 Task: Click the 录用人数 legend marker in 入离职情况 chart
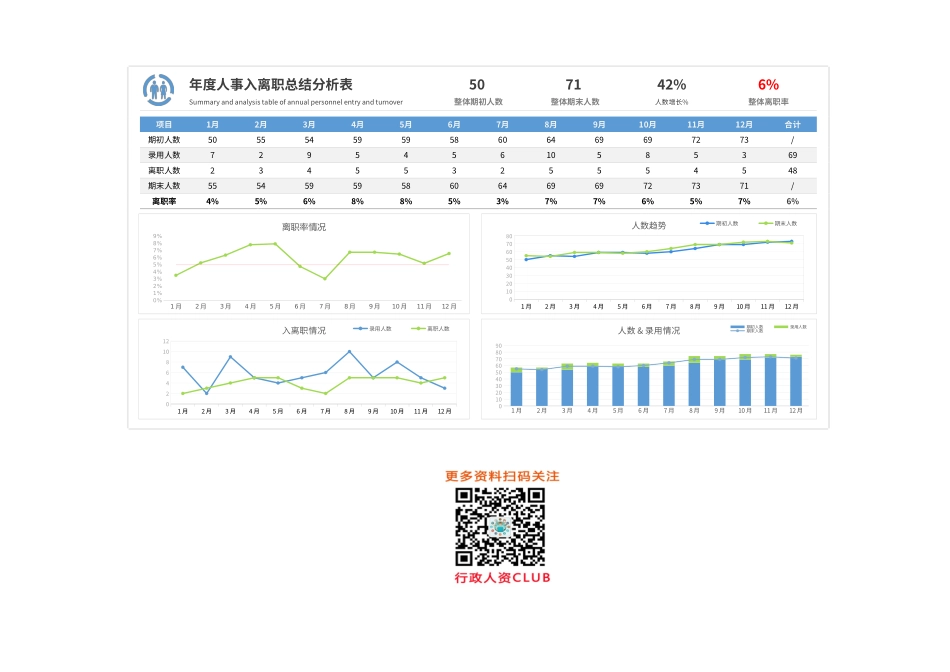[360, 328]
